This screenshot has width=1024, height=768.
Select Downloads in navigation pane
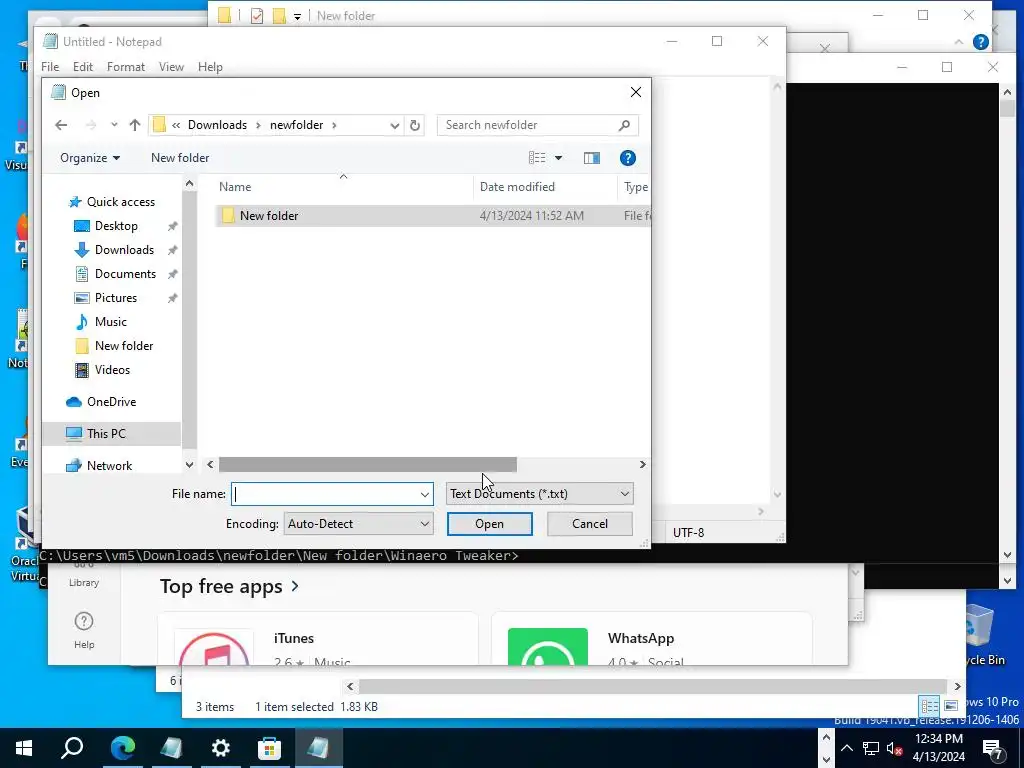click(x=124, y=250)
